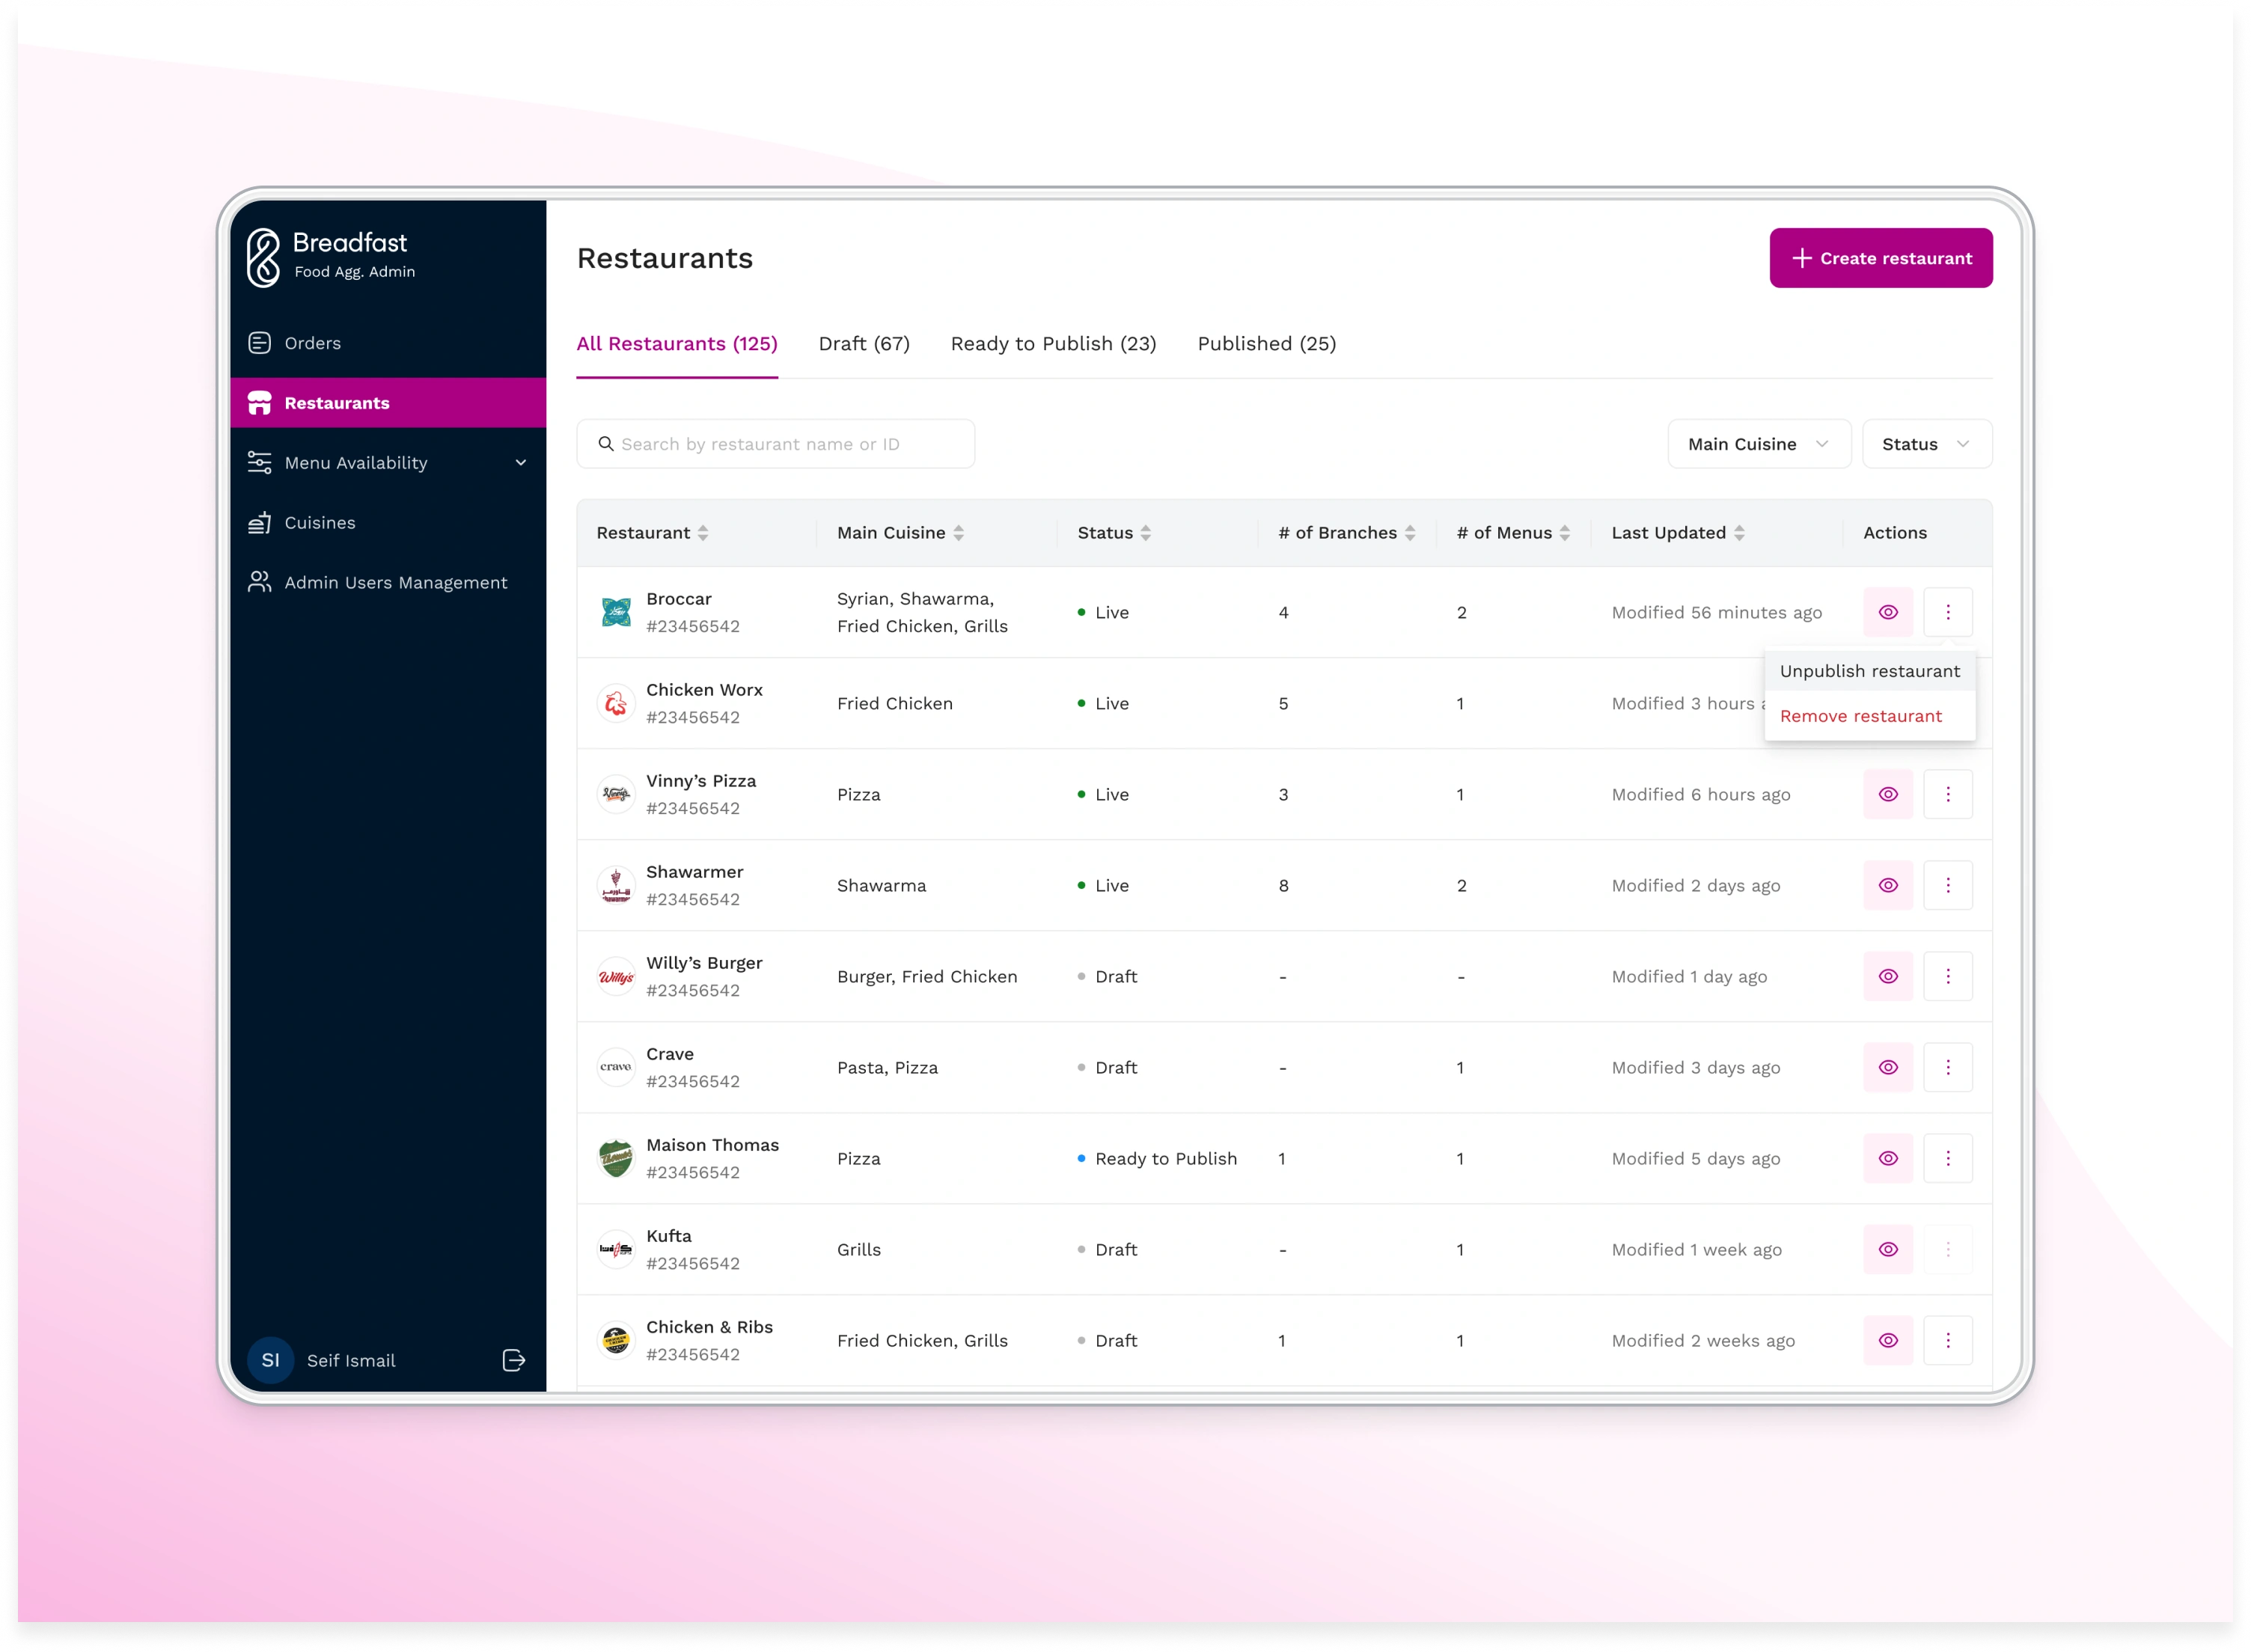
Task: Click the Chicken Worx restaurant logo
Action: click(616, 703)
